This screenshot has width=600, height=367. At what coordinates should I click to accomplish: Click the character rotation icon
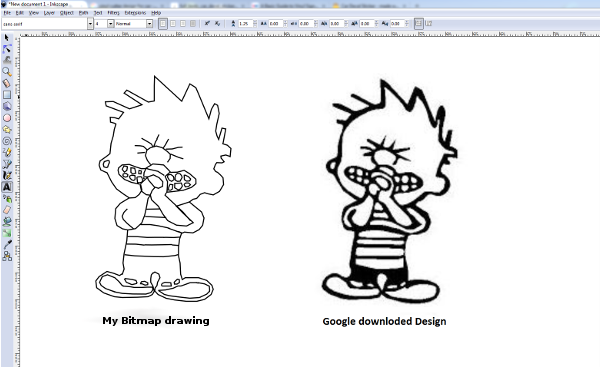(x=385, y=23)
